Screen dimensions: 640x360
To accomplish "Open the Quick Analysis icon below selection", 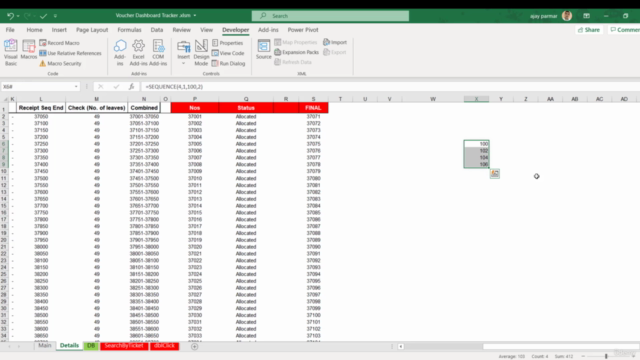I will (x=495, y=173).
